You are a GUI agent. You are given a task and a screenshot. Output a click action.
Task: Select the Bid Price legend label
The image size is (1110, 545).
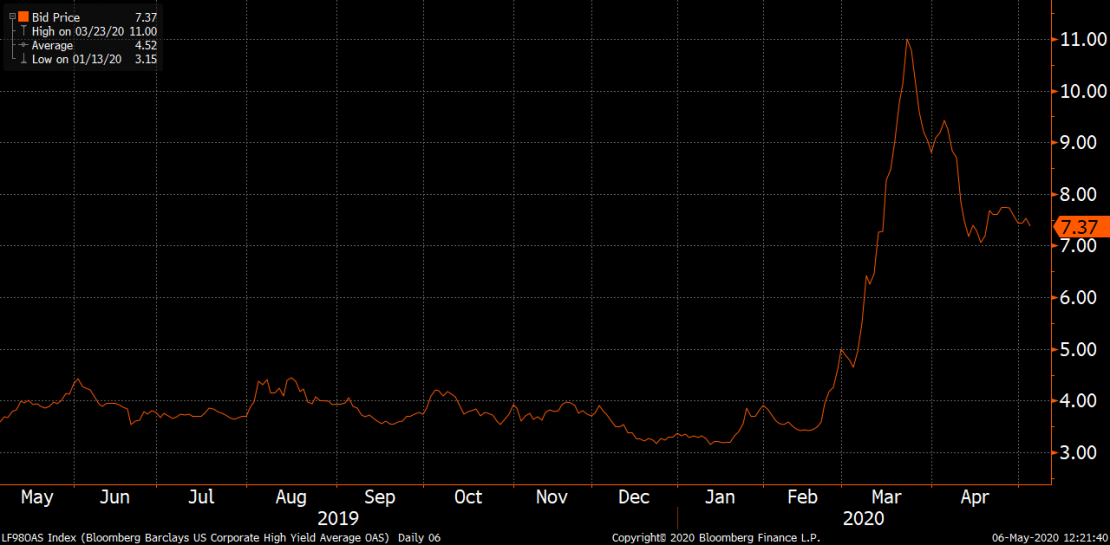click(x=55, y=18)
